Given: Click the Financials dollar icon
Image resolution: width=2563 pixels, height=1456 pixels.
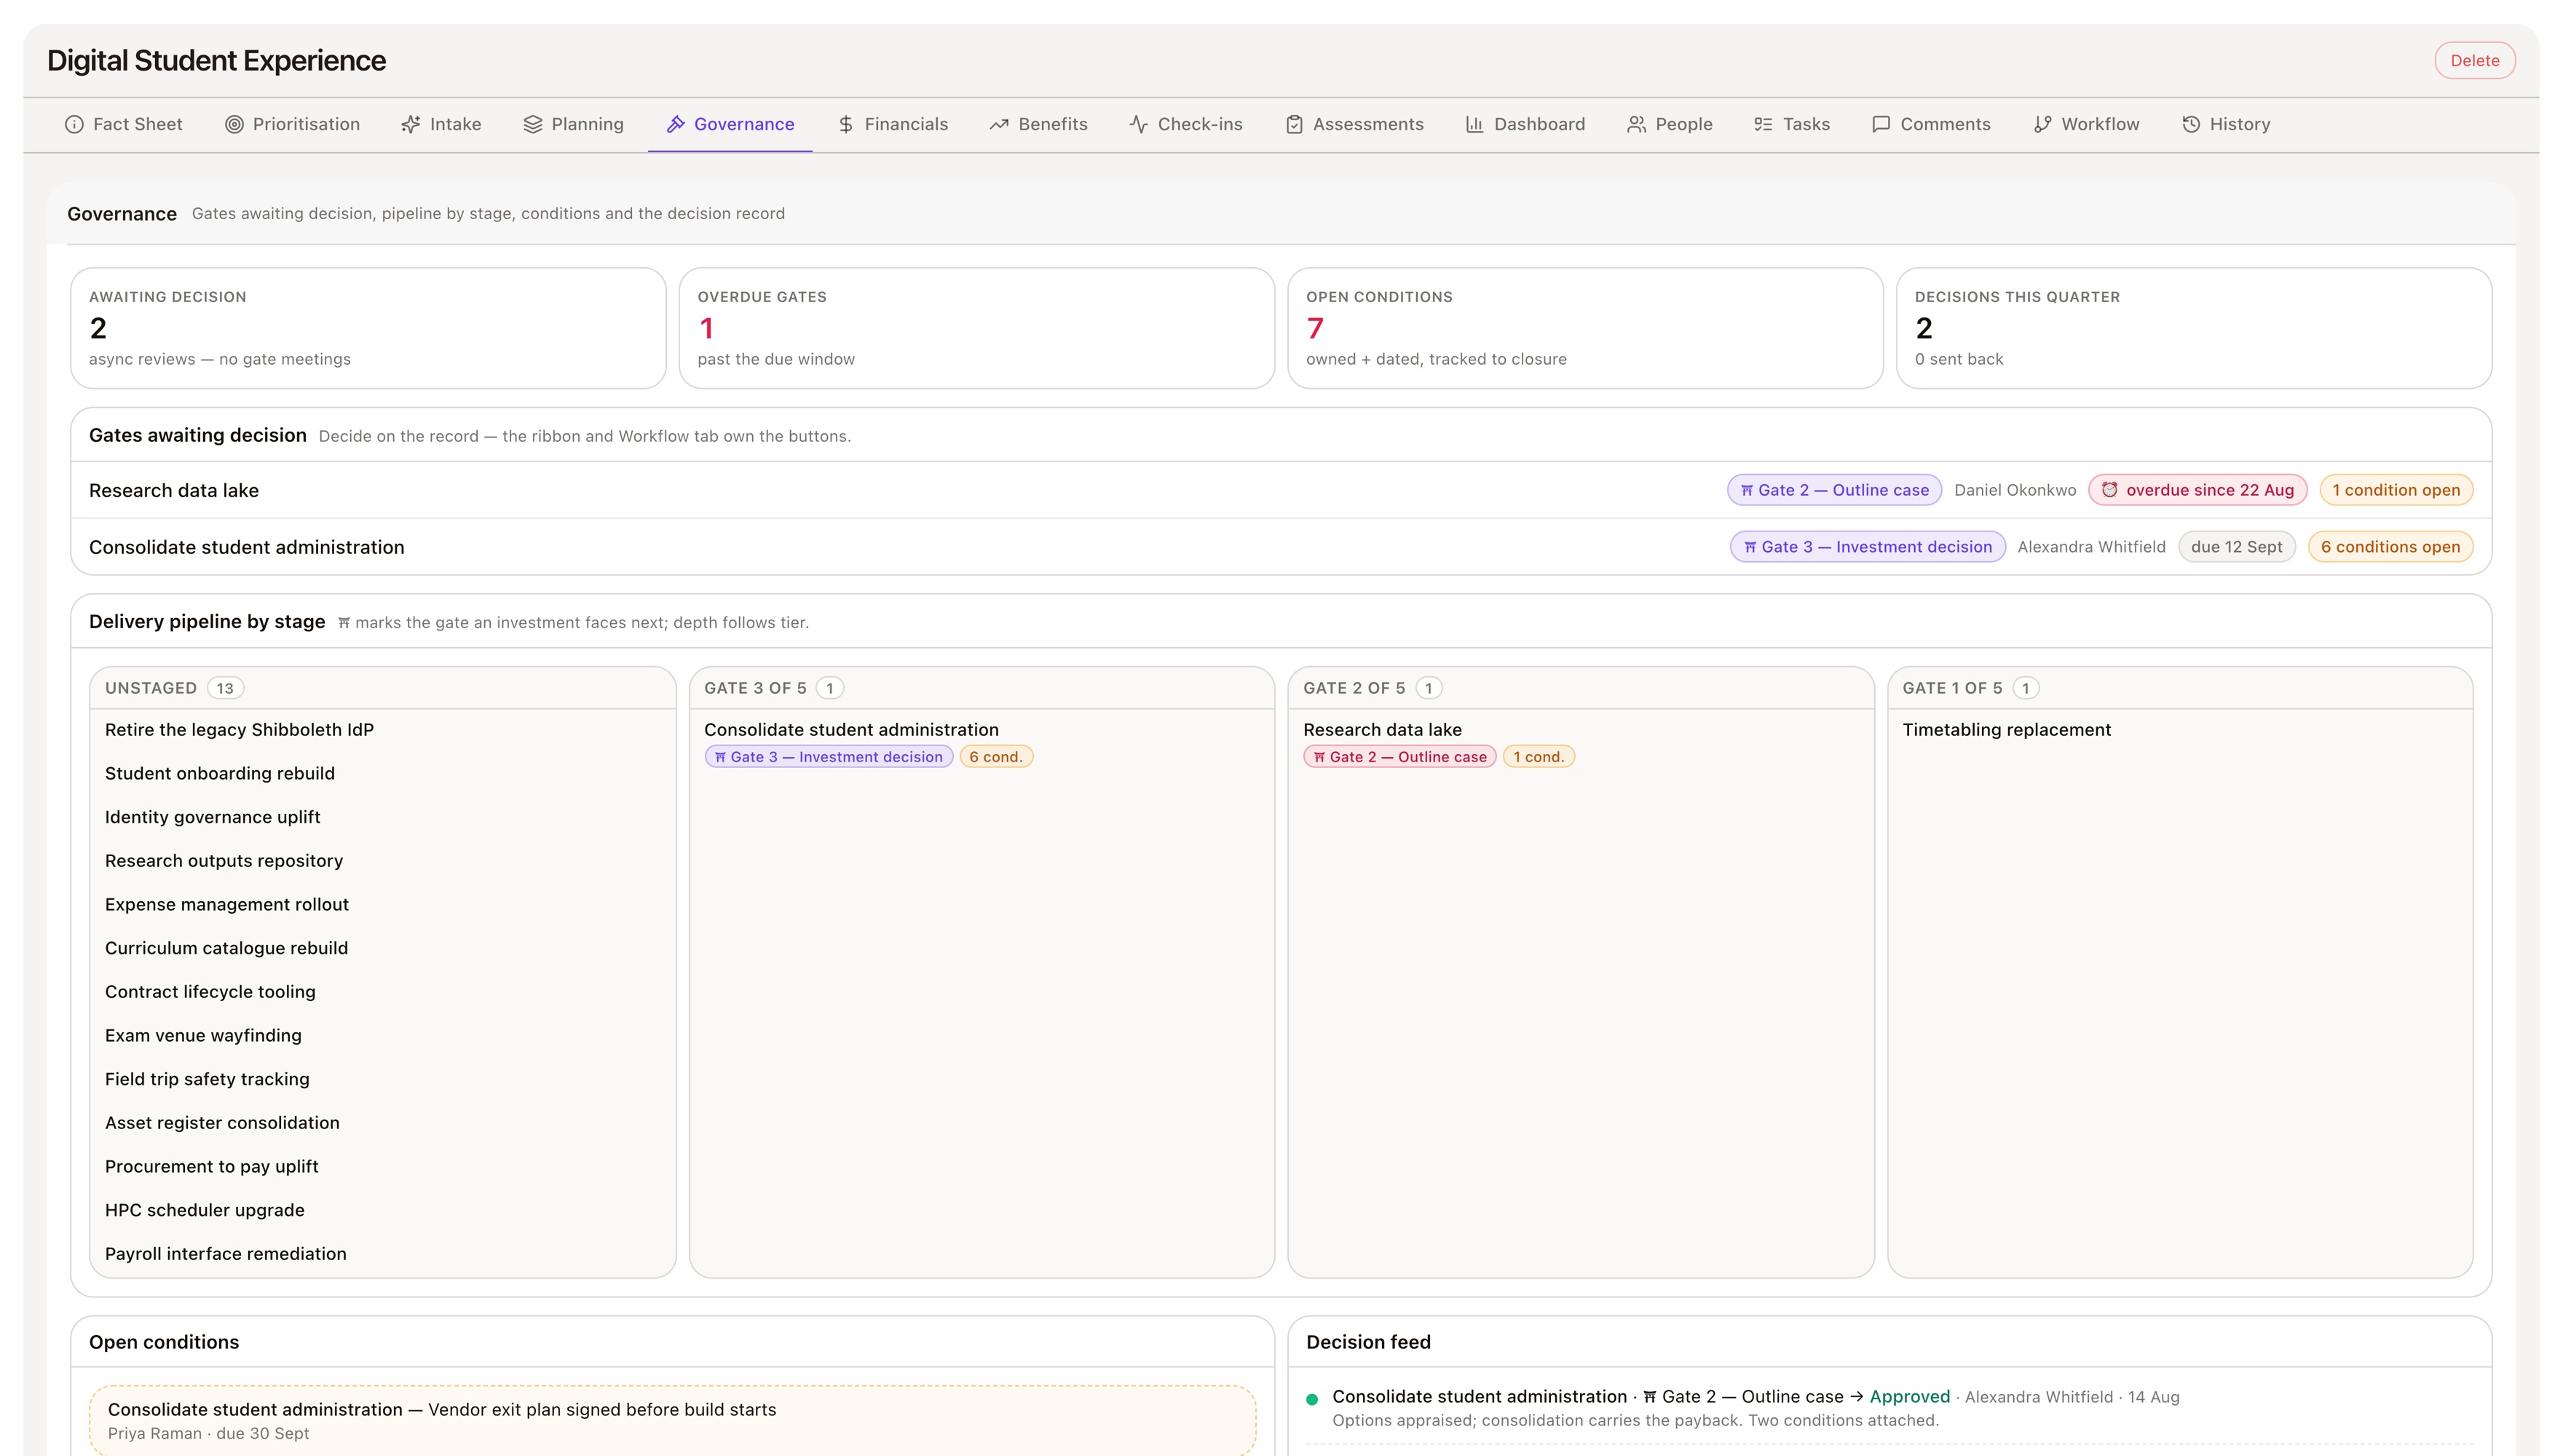Looking at the screenshot, I should (846, 124).
